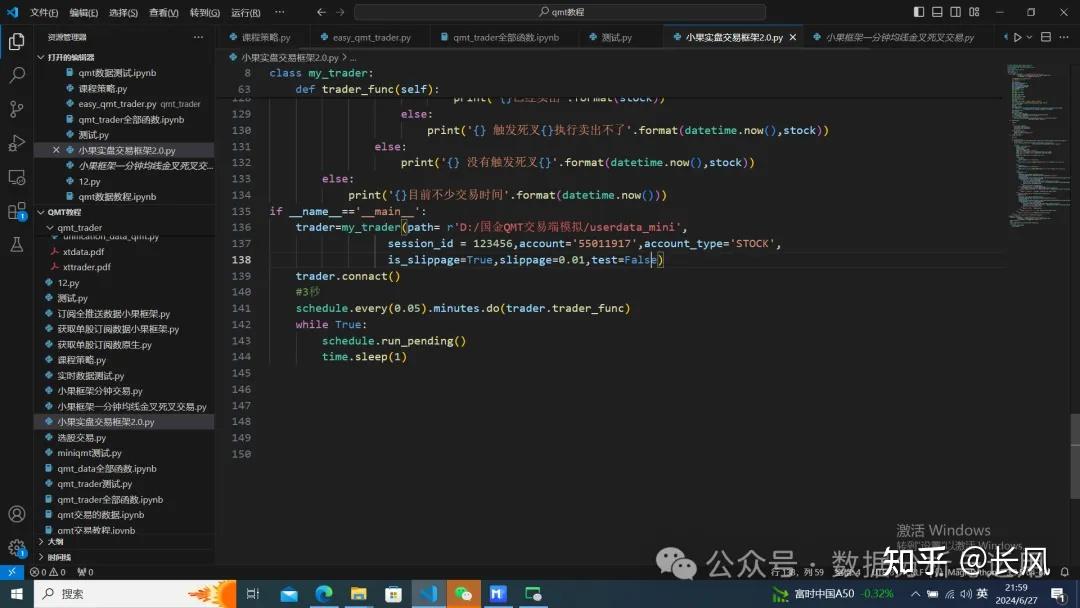The width and height of the screenshot is (1080, 608).
Task: Click the errors and warnings status indicator
Action: coord(47,572)
